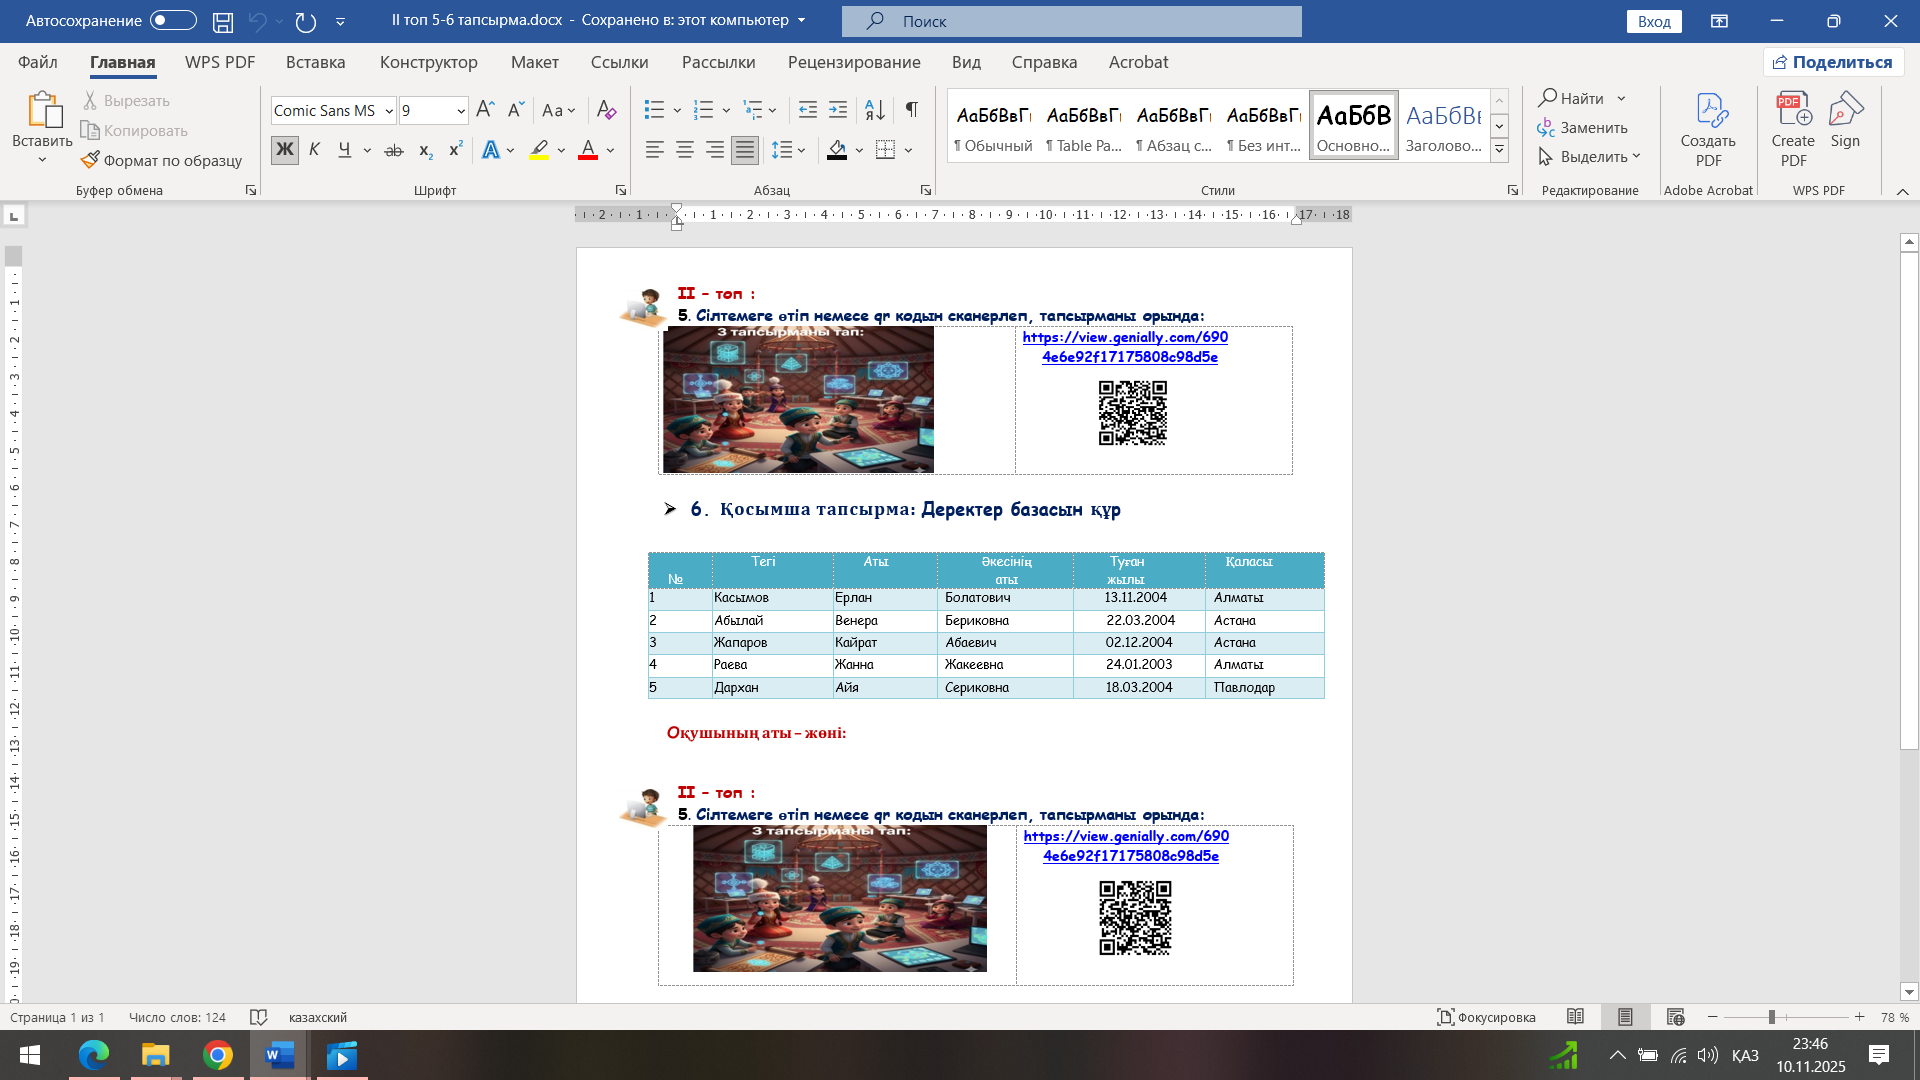Expand the font size dropdown
1920x1080 pixels.
coord(461,110)
